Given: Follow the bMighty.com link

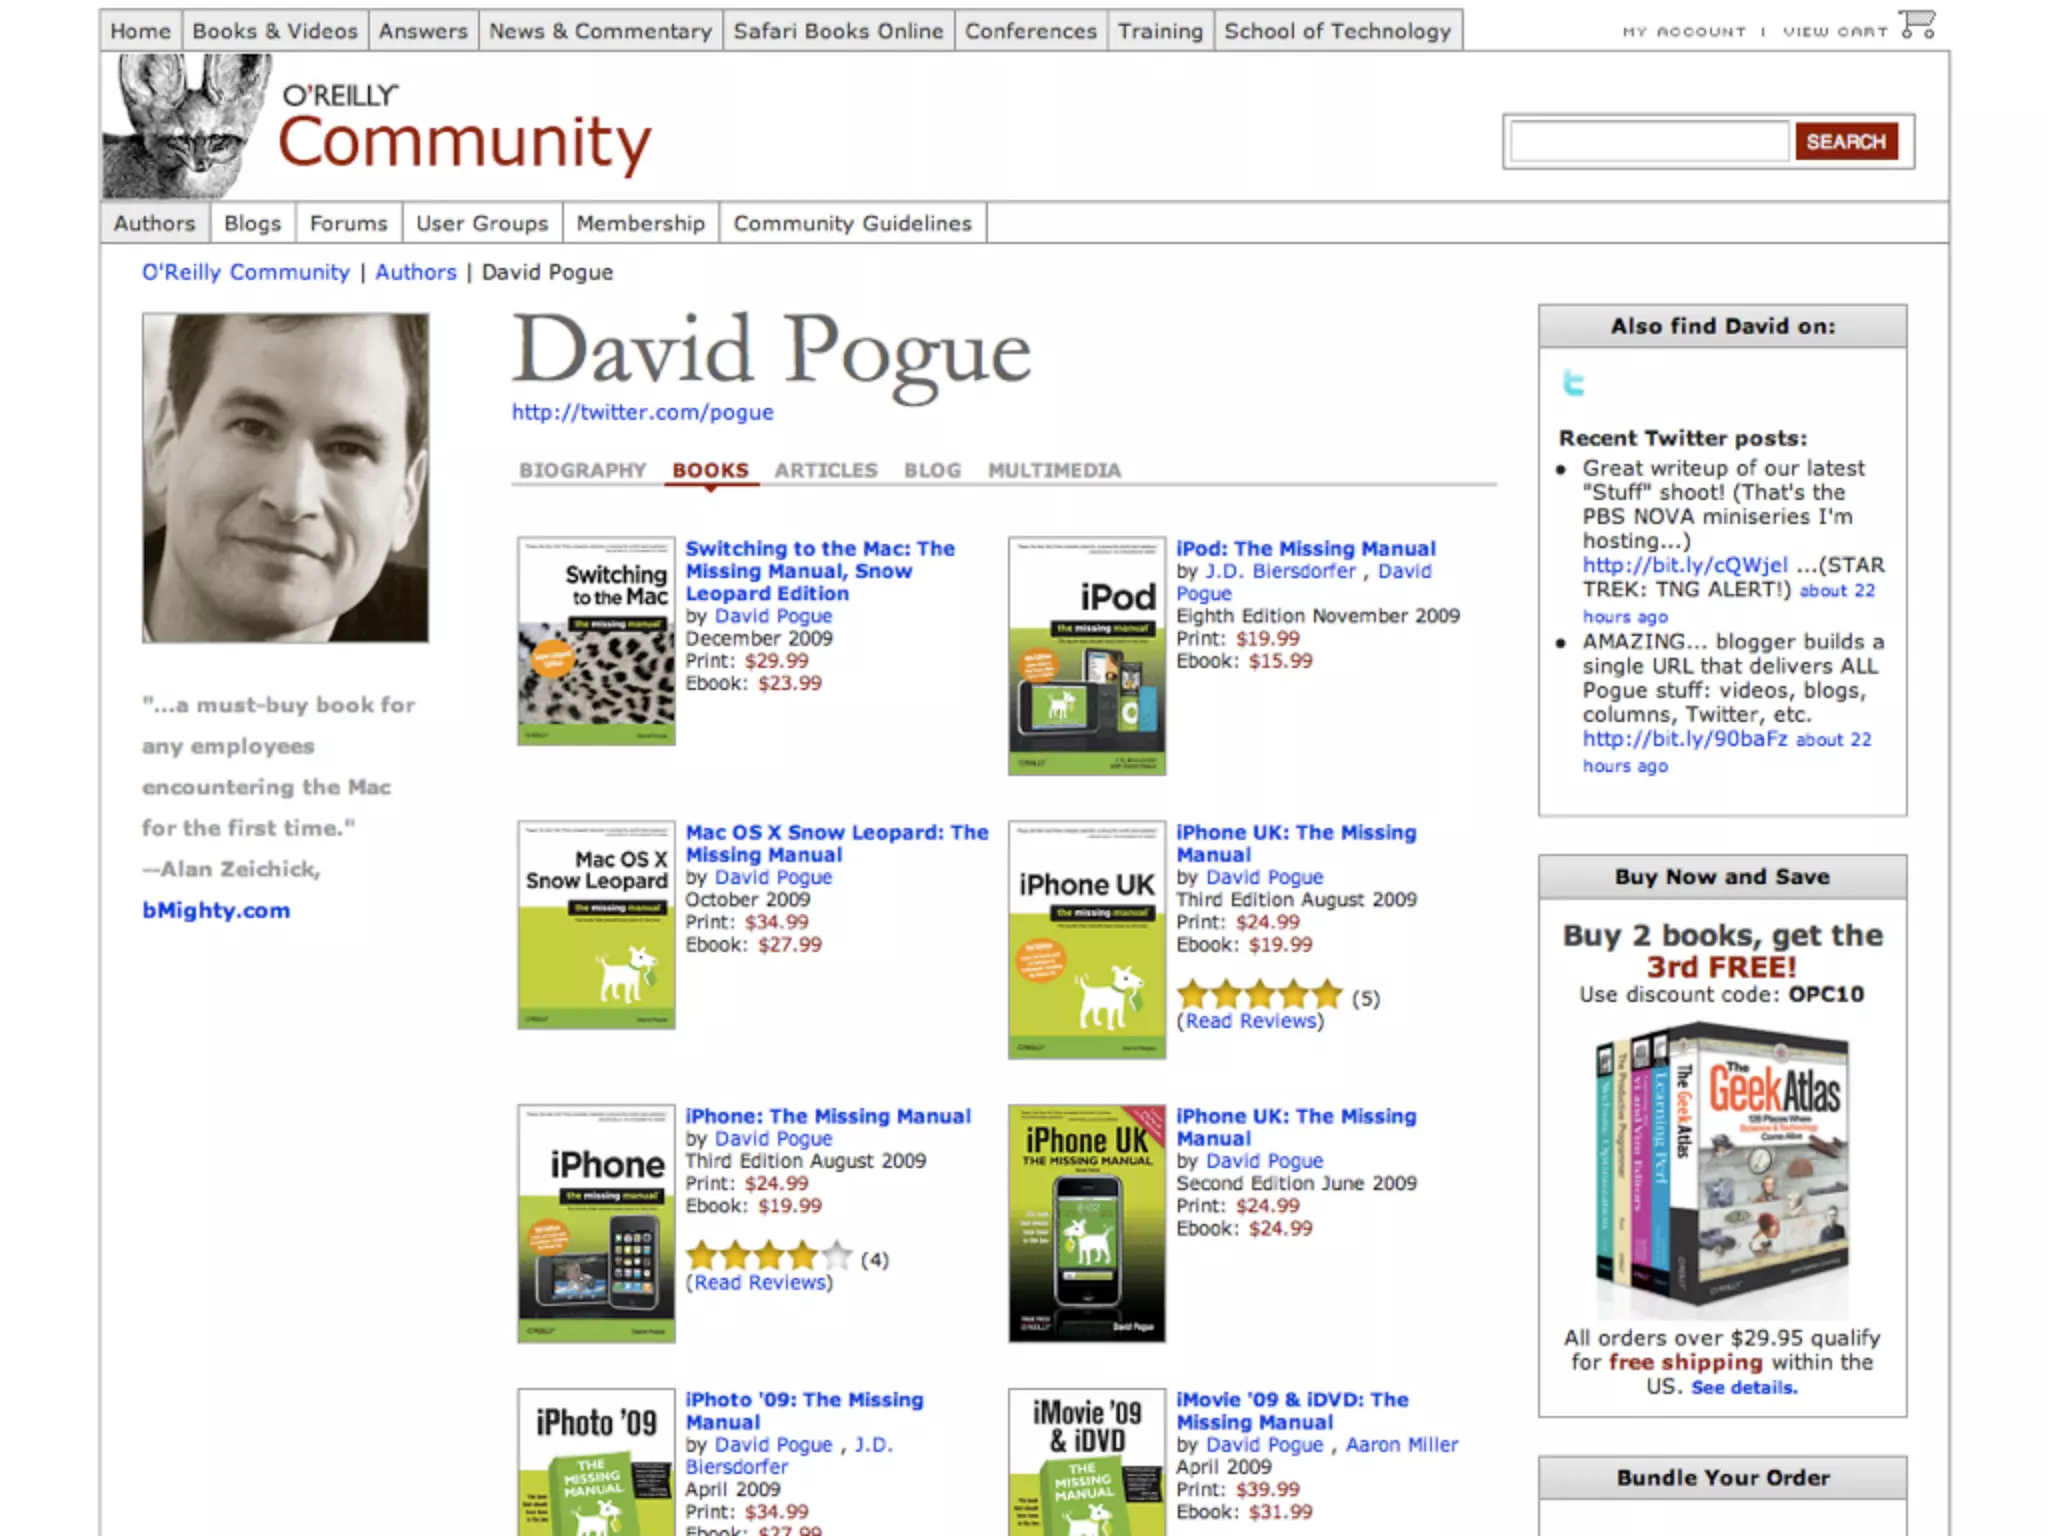Looking at the screenshot, I should pos(216,910).
